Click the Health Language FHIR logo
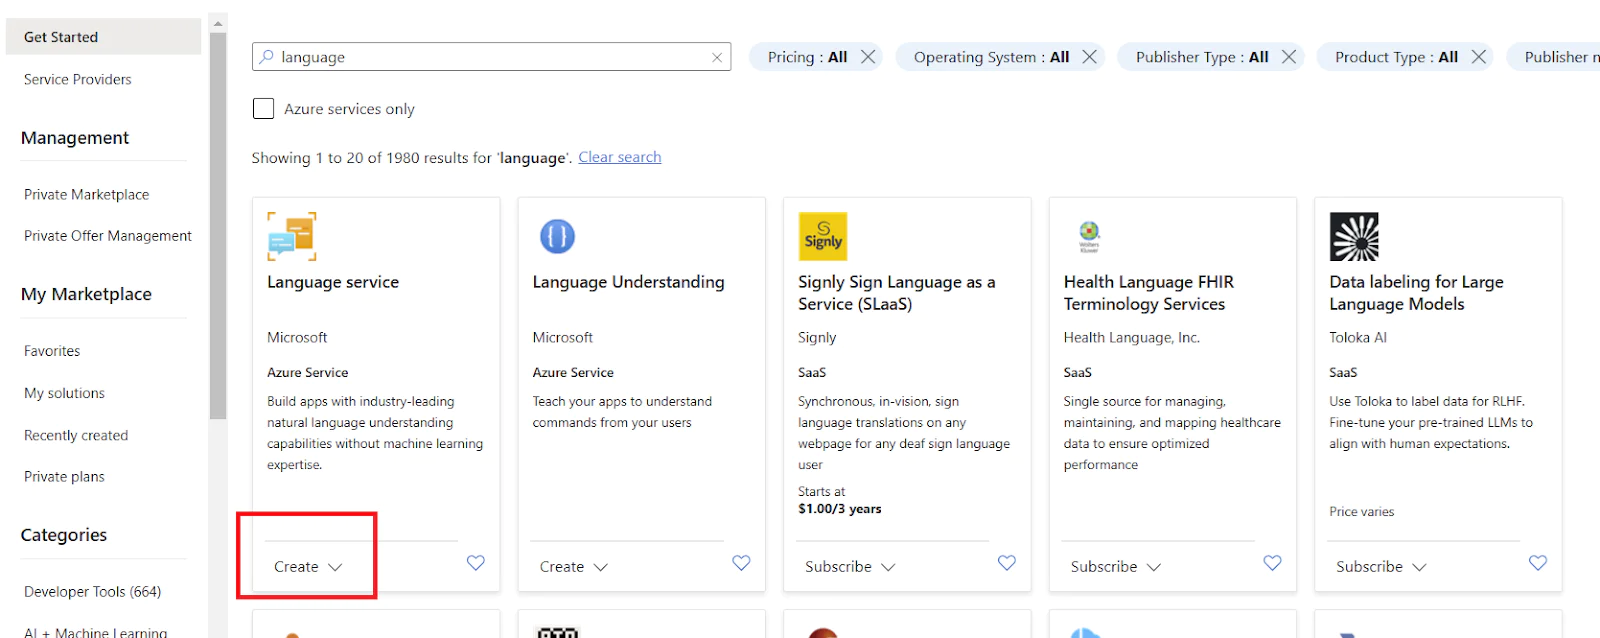Screen dimensions: 1600x638 point(1089,236)
